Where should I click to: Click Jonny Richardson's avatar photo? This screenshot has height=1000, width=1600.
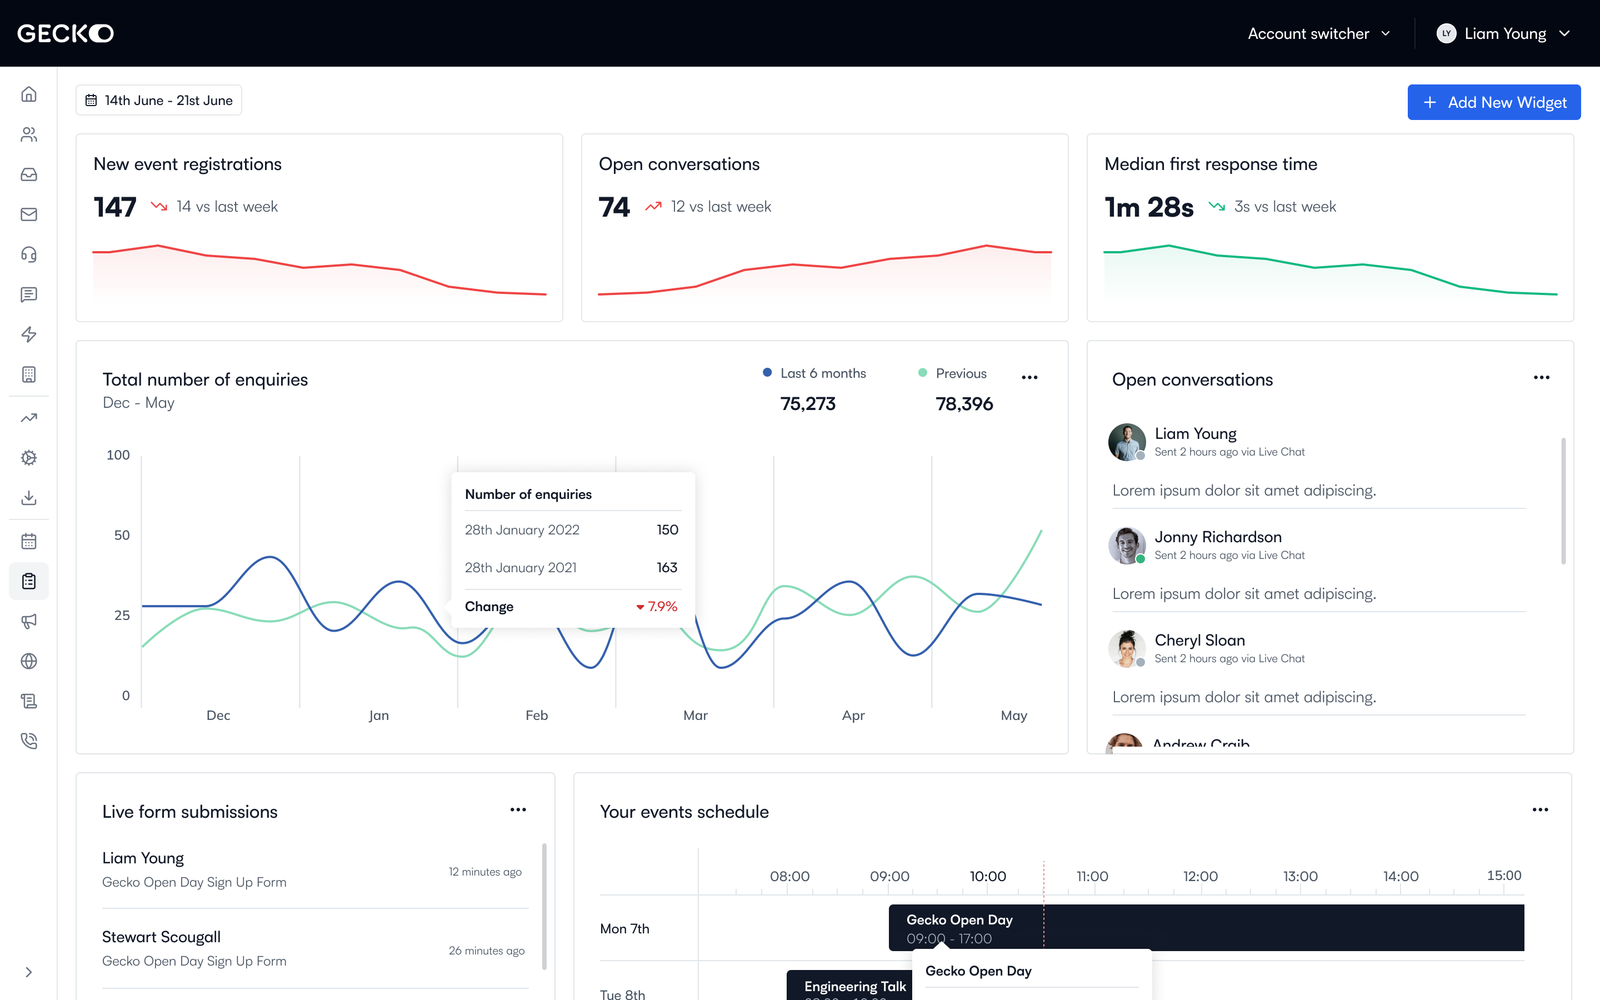1127,545
